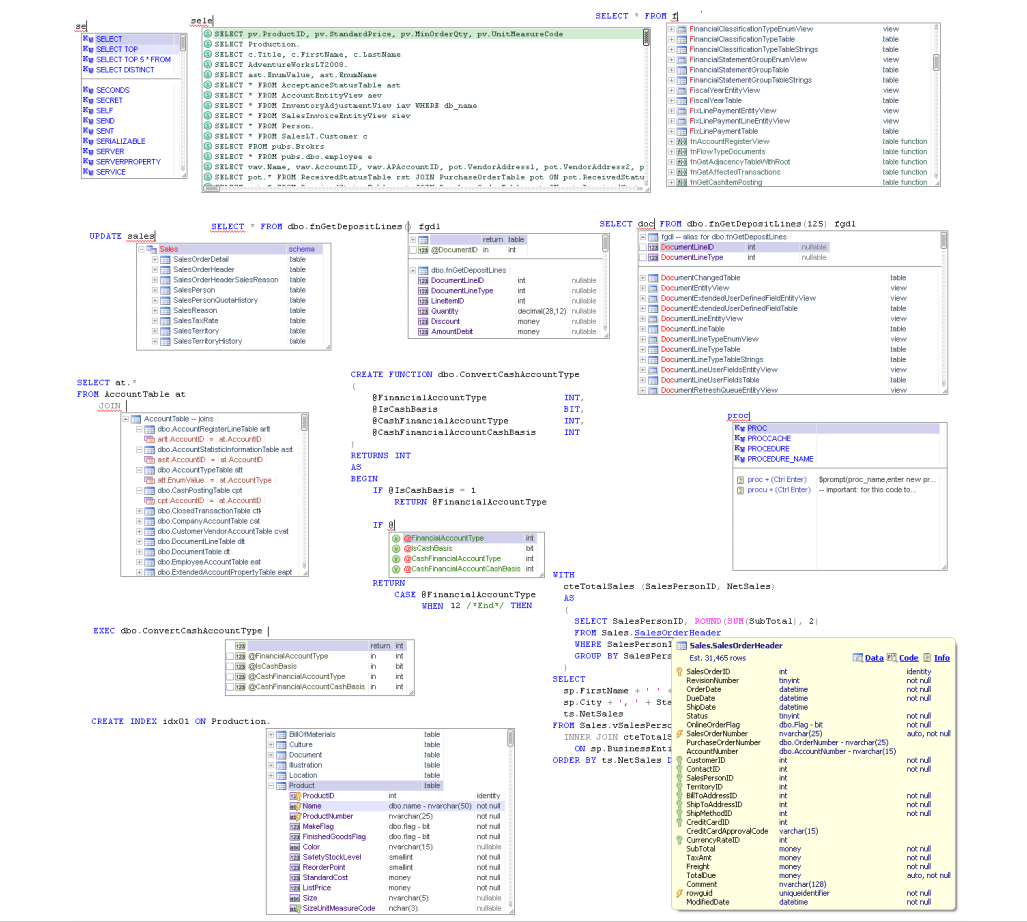This screenshot has width=1027, height=922.
Task: Click table icon of dbo.CompanyAccountTable cat
Action: coord(149,521)
